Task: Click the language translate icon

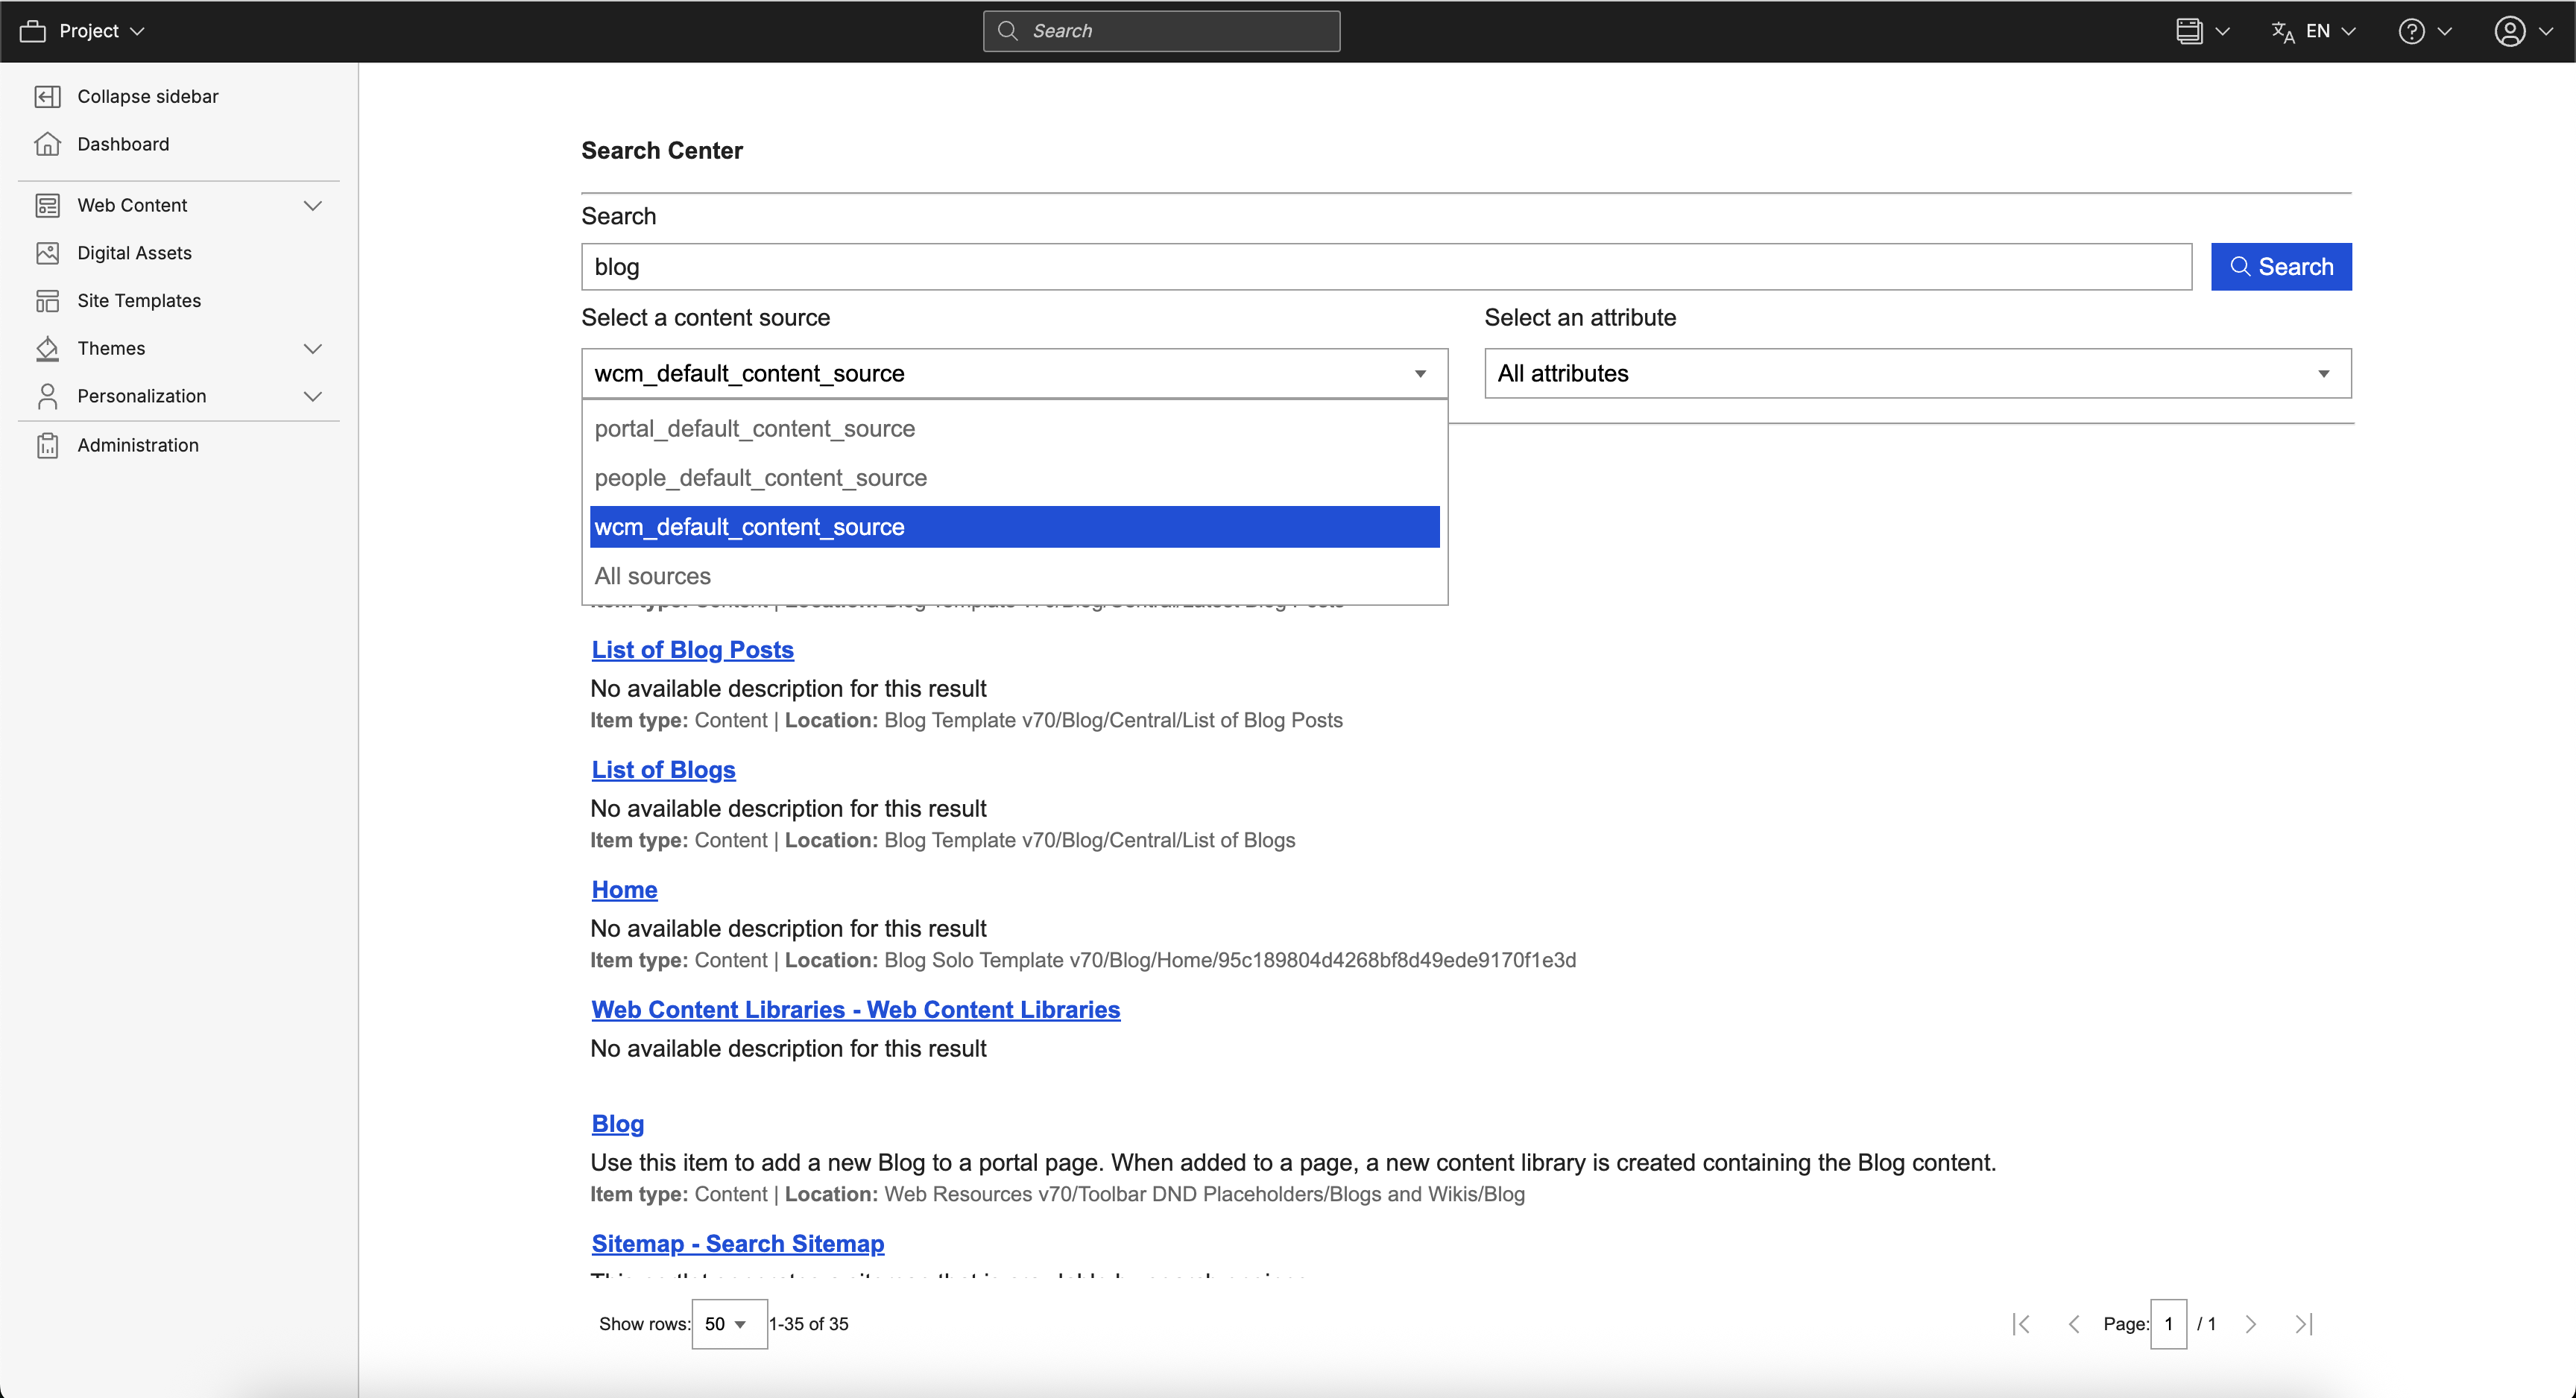Action: point(2282,31)
